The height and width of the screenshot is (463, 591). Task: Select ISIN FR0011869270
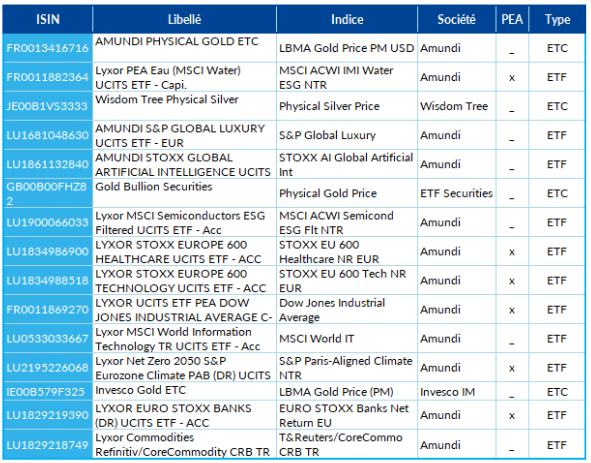pyautogui.click(x=47, y=310)
